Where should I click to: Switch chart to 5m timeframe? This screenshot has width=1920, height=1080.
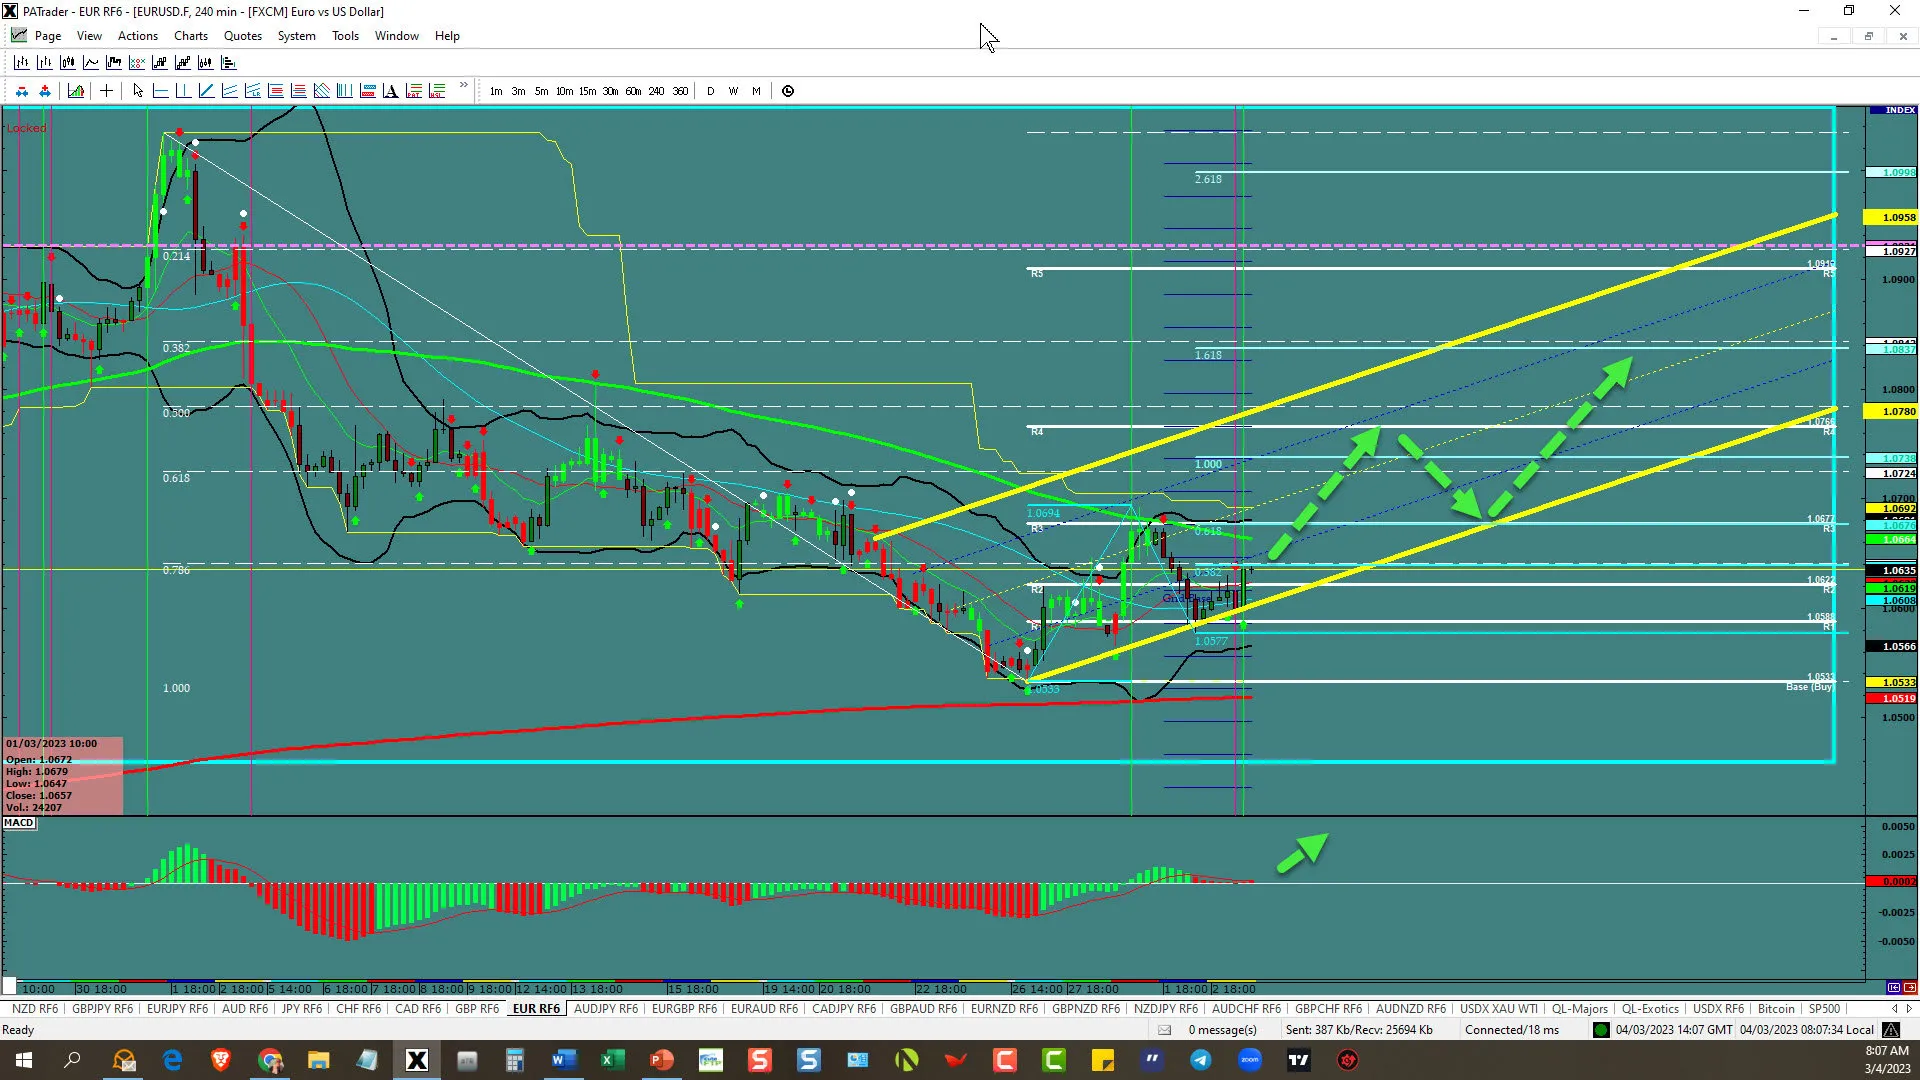[541, 91]
